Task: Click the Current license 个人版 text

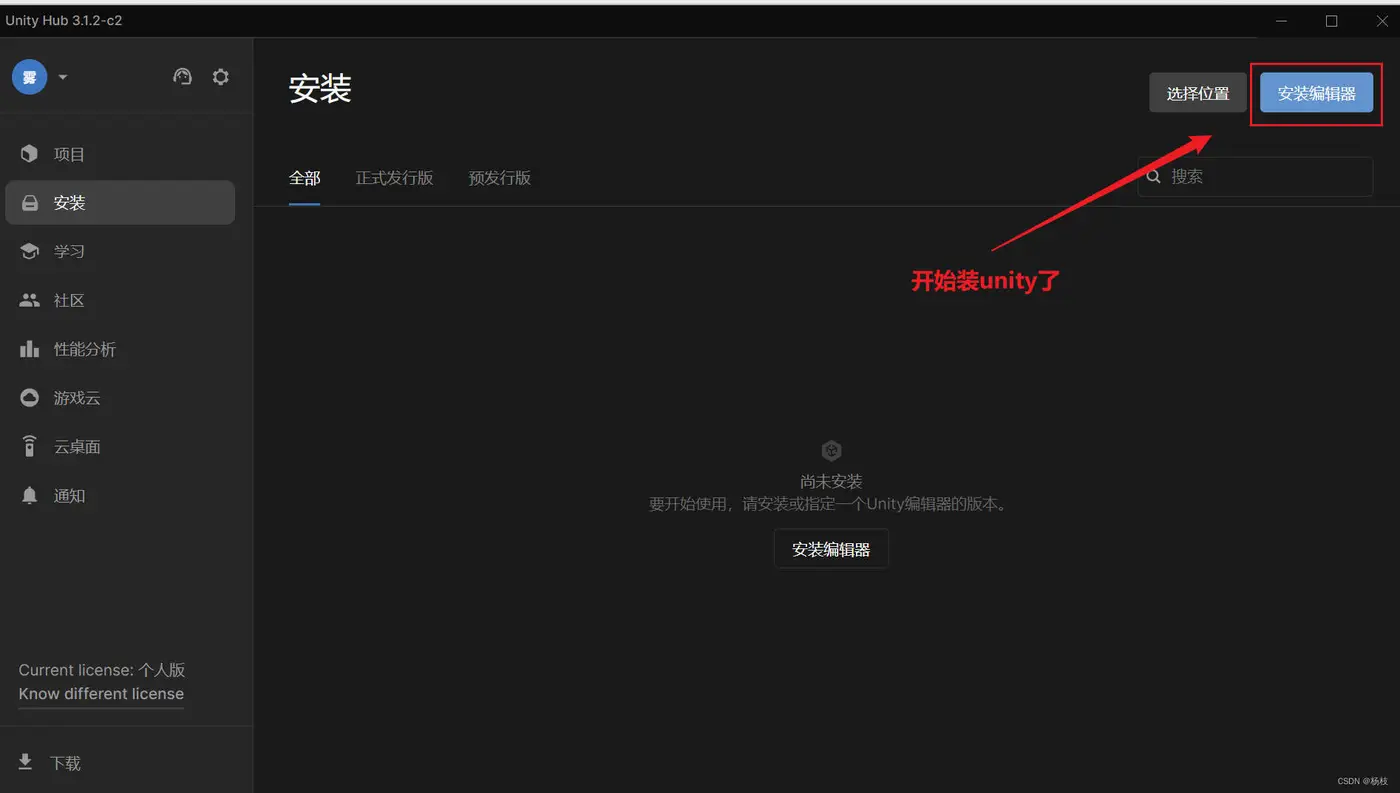Action: [x=102, y=670]
